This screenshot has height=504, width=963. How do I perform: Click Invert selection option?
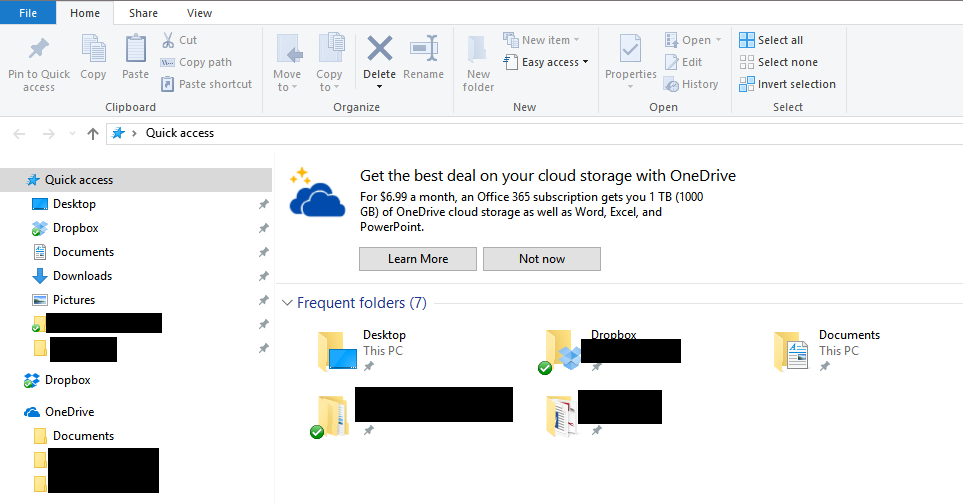pos(787,84)
